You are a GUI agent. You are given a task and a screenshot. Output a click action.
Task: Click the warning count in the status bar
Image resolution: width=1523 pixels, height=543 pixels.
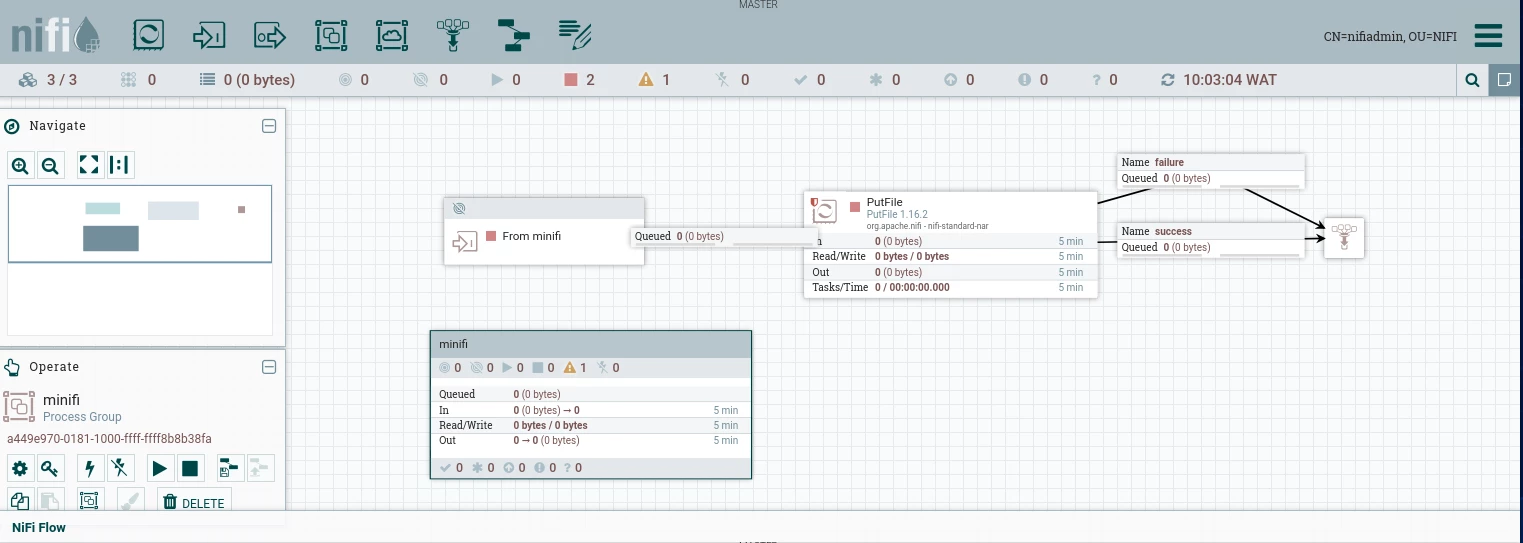[655, 80]
